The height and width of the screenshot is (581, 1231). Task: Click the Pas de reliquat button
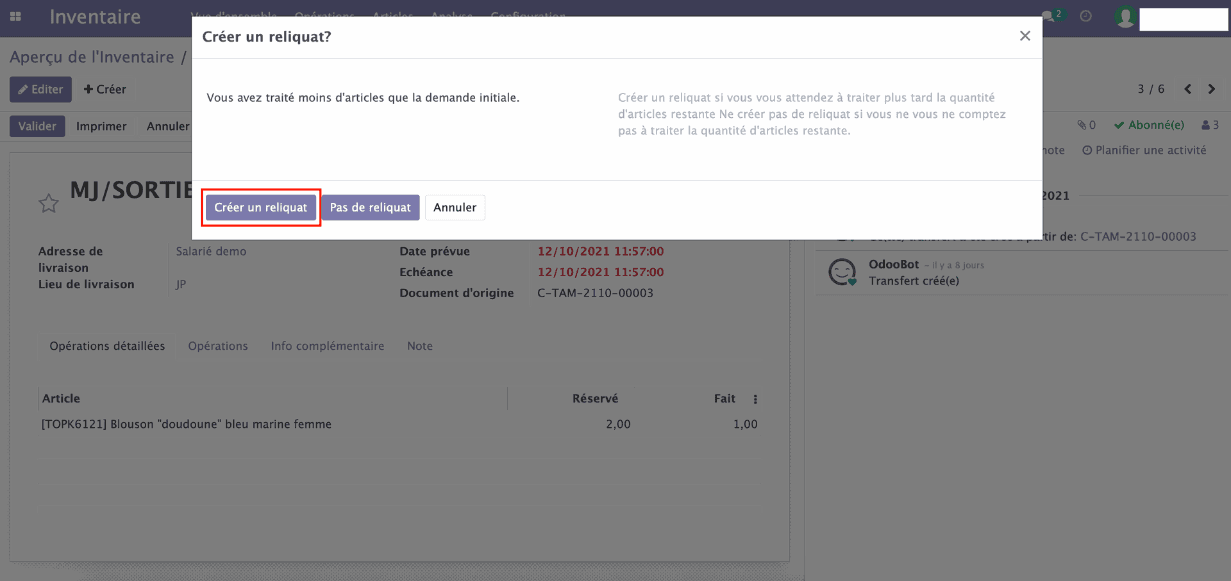point(371,207)
